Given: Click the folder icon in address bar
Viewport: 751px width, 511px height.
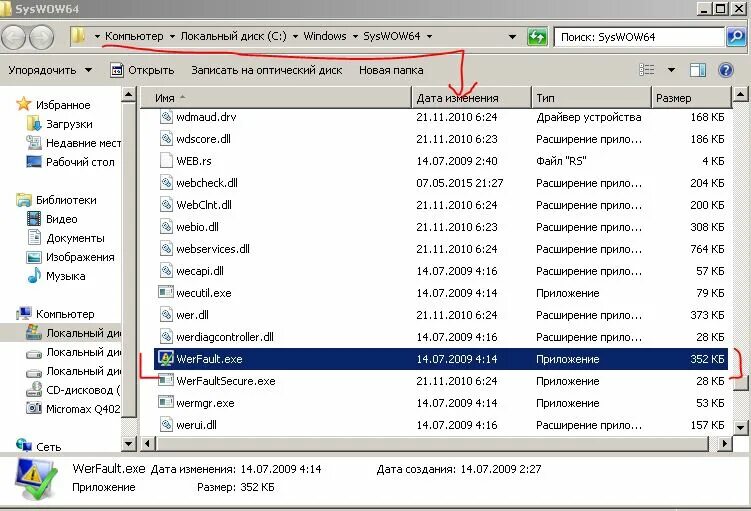Looking at the screenshot, I should (78, 35).
